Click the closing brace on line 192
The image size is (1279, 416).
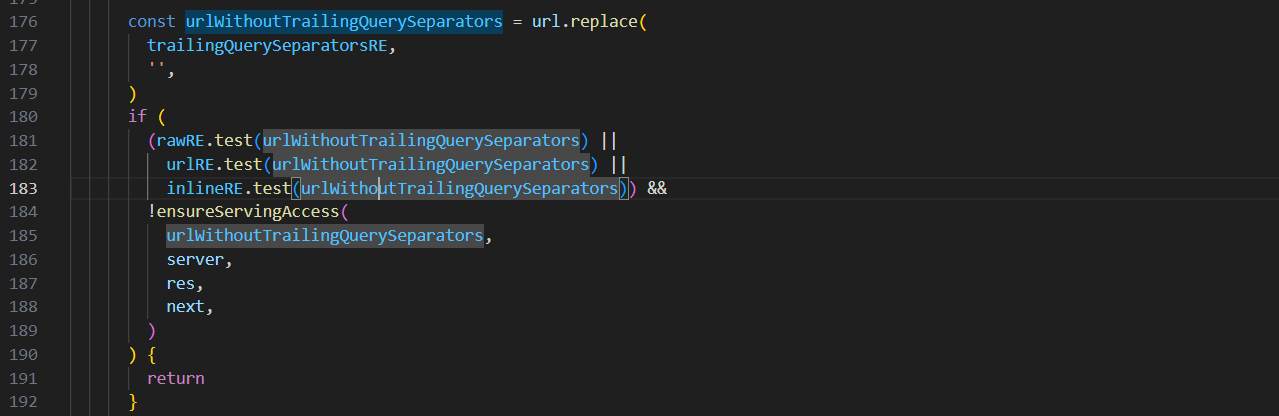[133, 402]
